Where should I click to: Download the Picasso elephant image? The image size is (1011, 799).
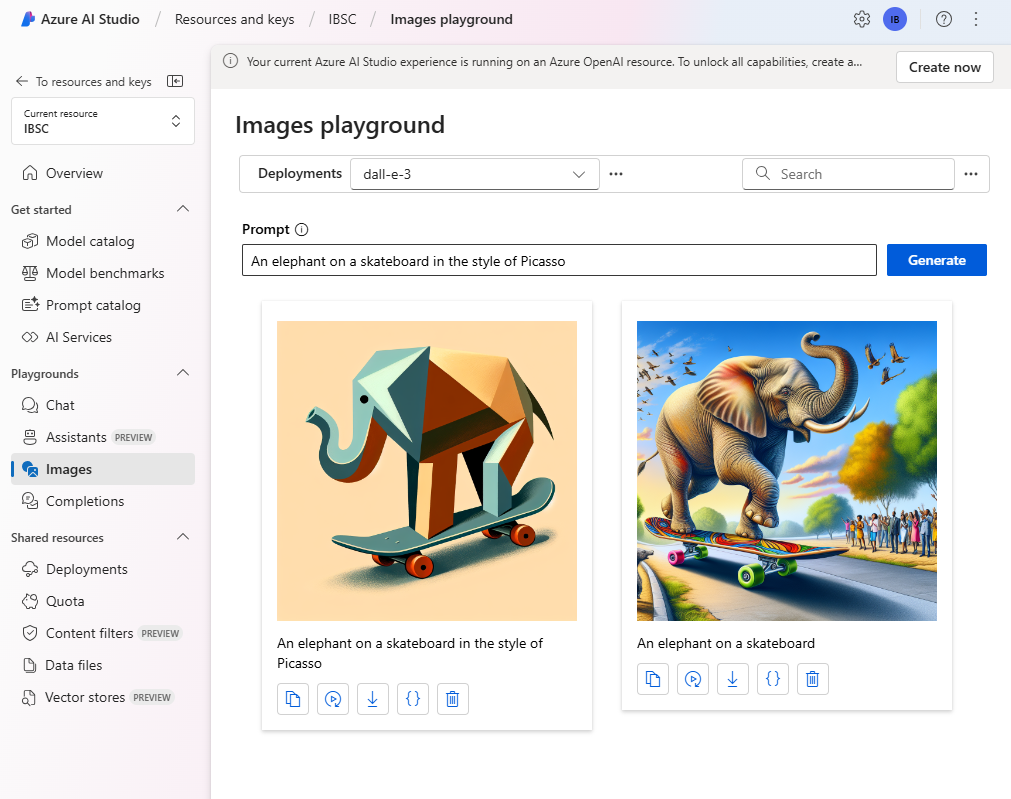click(373, 699)
